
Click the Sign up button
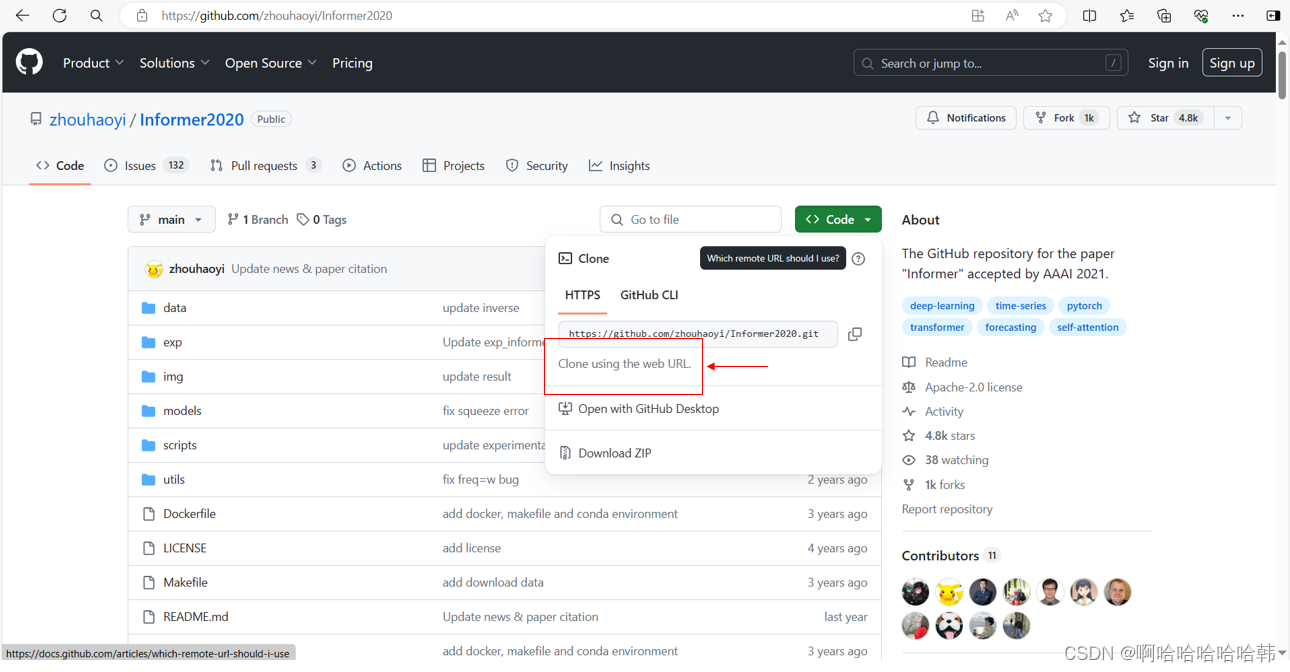(1232, 62)
